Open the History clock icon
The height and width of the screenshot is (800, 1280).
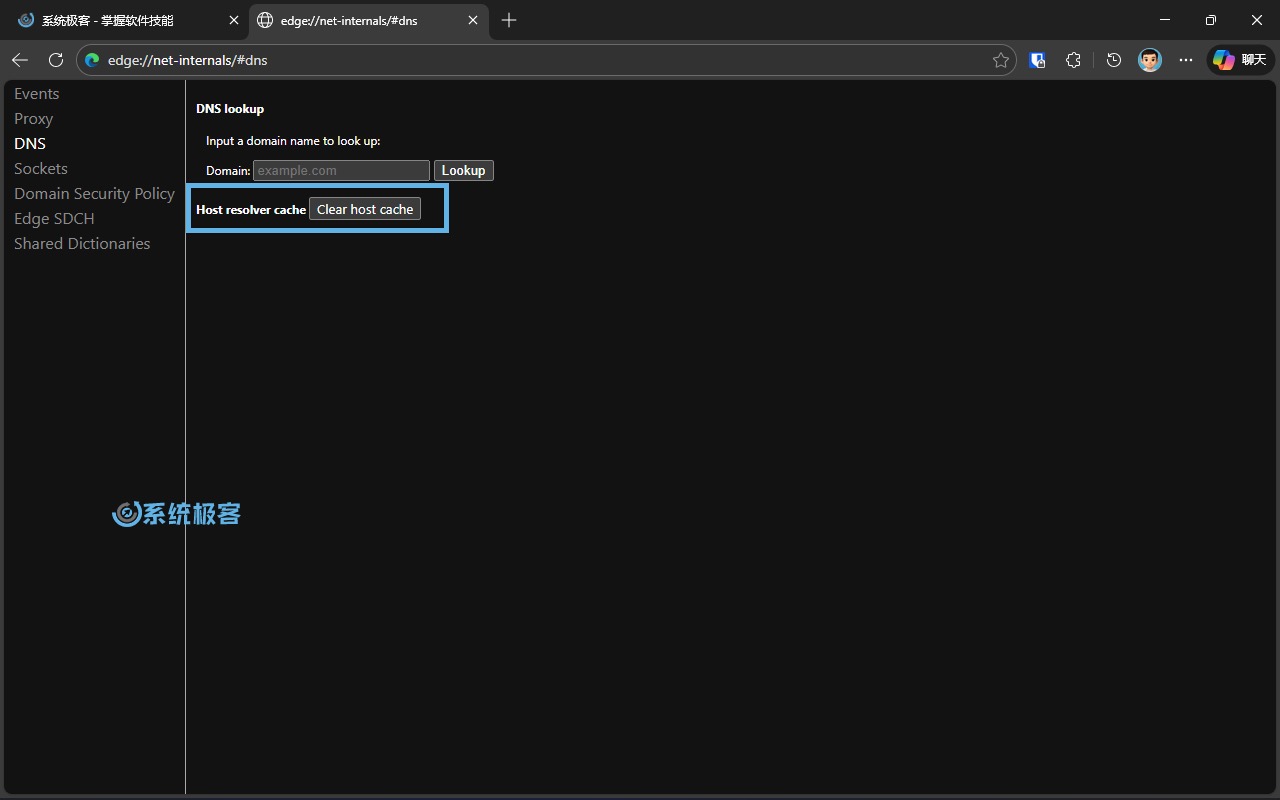[1113, 60]
